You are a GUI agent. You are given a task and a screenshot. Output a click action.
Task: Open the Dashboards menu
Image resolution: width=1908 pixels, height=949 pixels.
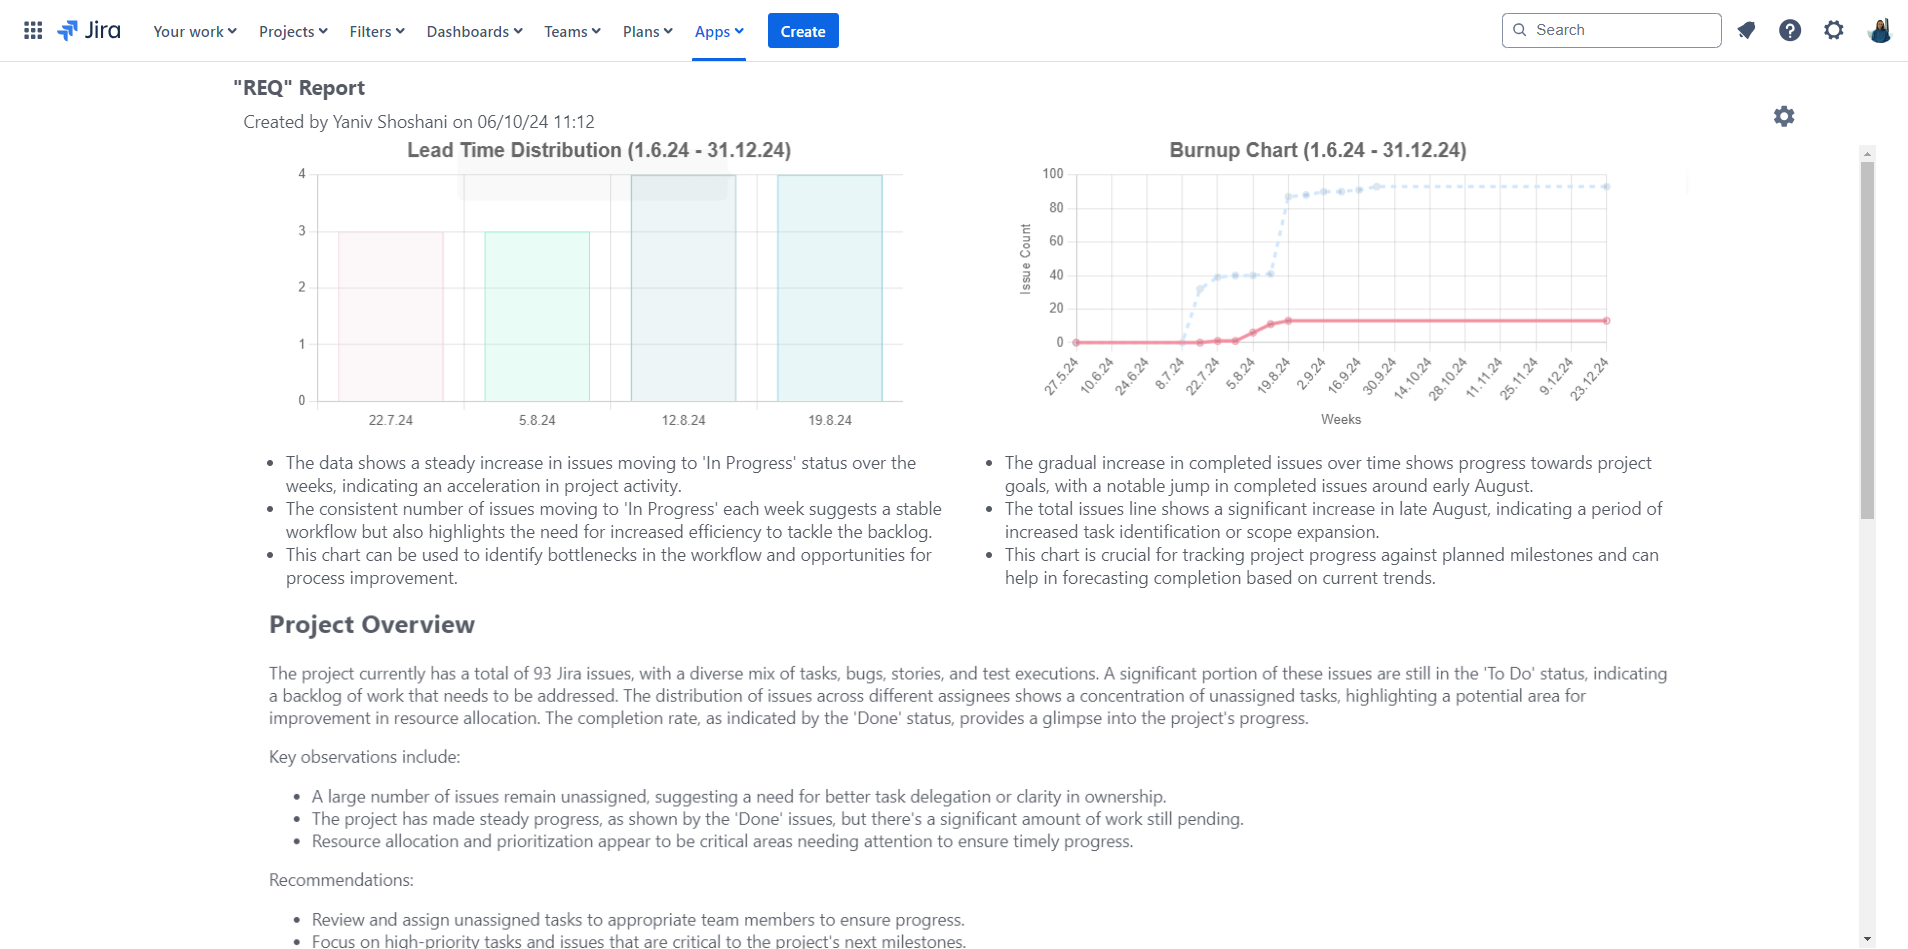tap(474, 32)
